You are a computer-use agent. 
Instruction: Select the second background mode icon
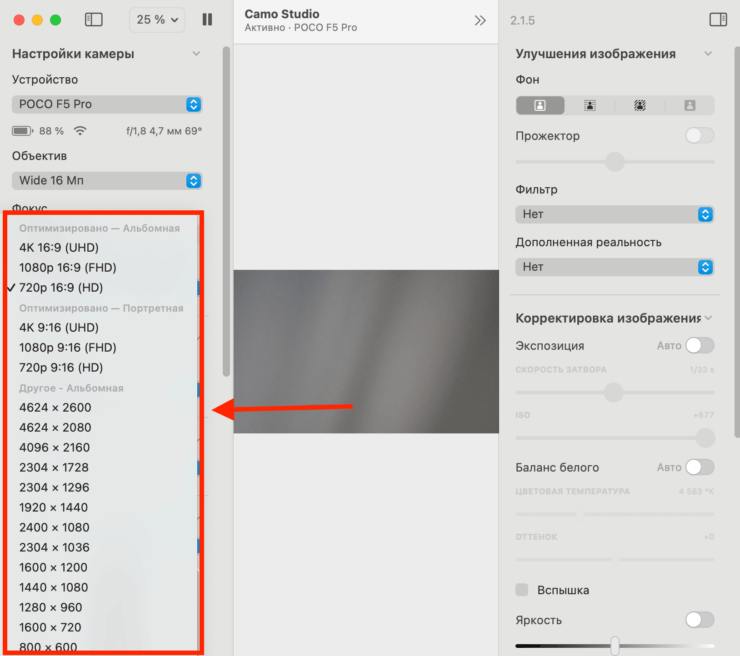[x=590, y=105]
